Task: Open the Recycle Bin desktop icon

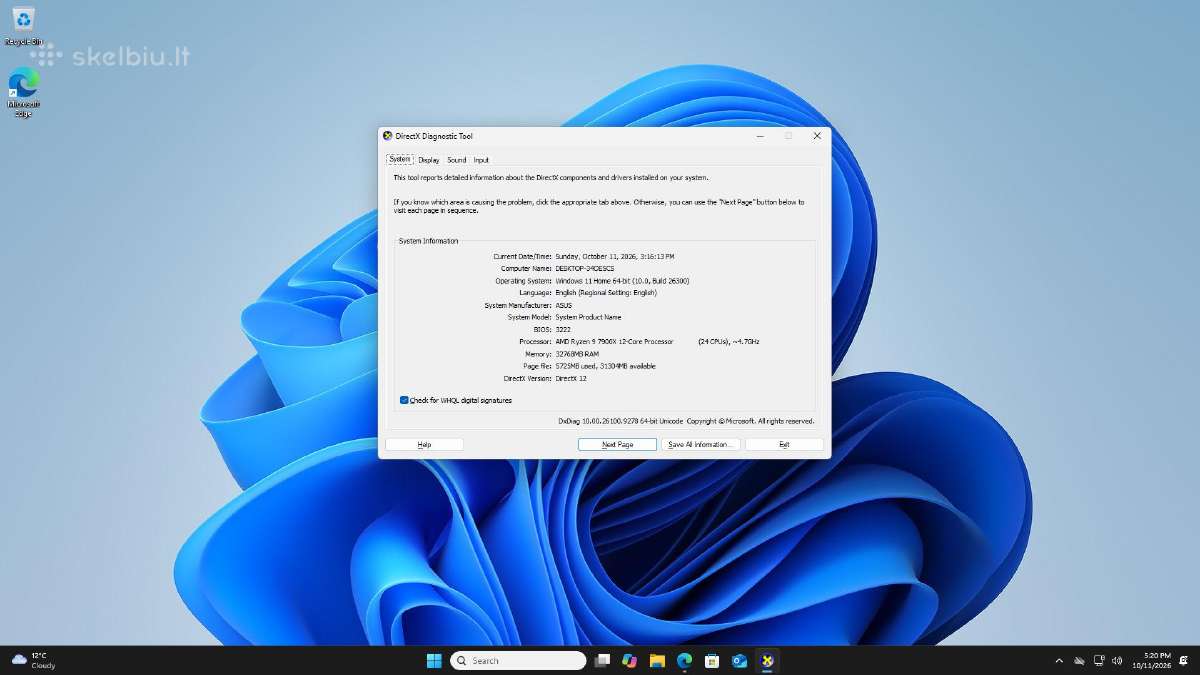Action: tap(24, 25)
